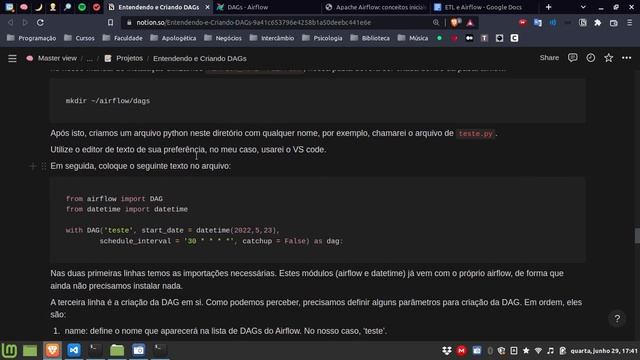Viewport: 640px width, 360px height.
Task: Open Negócios bookmarks folder
Action: pyautogui.click(x=223, y=38)
